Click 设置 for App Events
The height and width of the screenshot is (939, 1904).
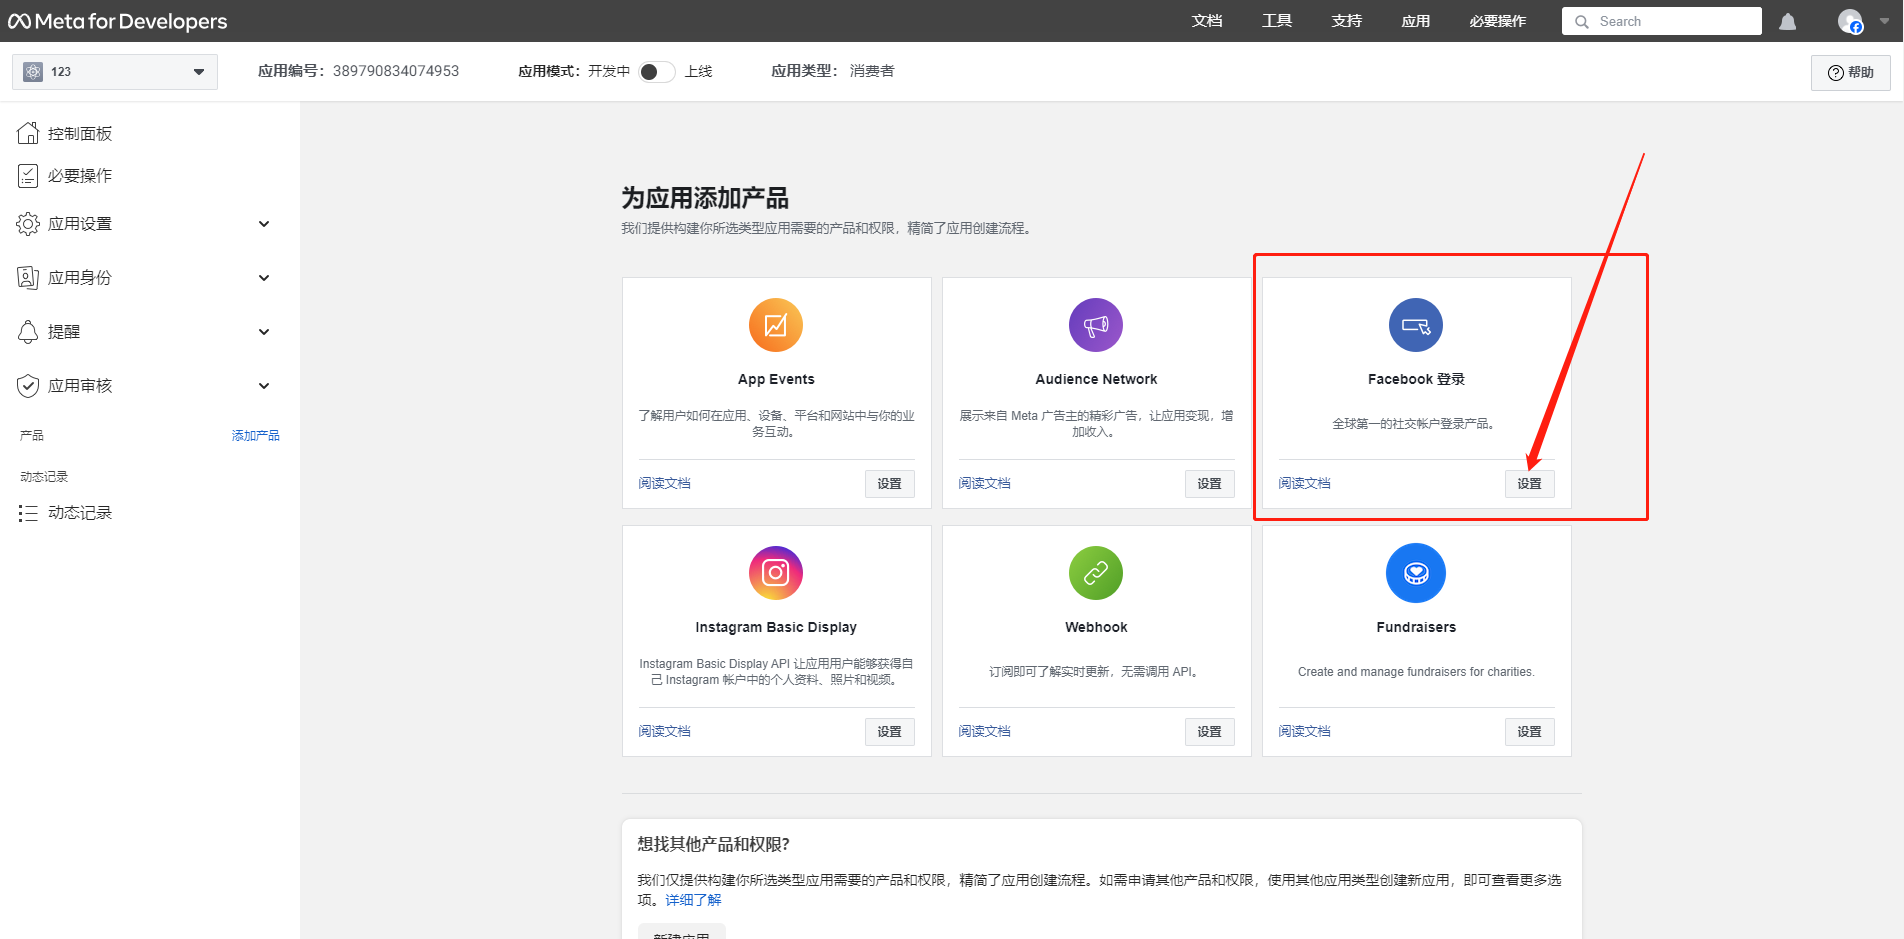(x=890, y=484)
